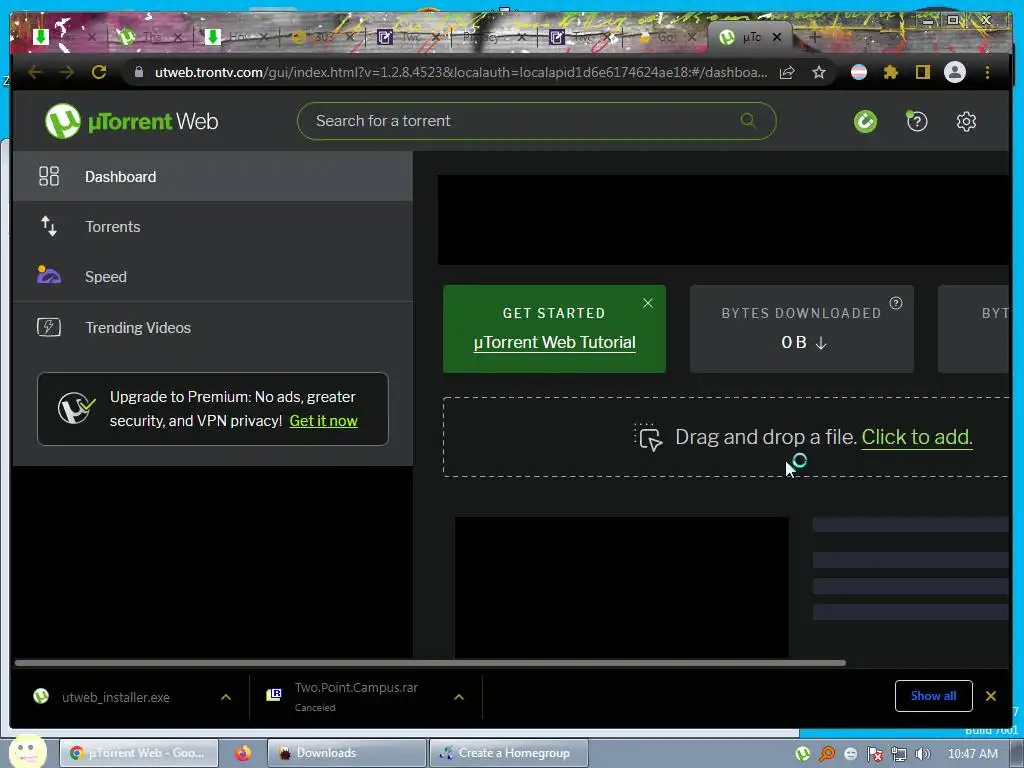Screen dimensions: 1024x768
Task: Click the striped circle extension icon
Action: pyautogui.click(x=859, y=72)
